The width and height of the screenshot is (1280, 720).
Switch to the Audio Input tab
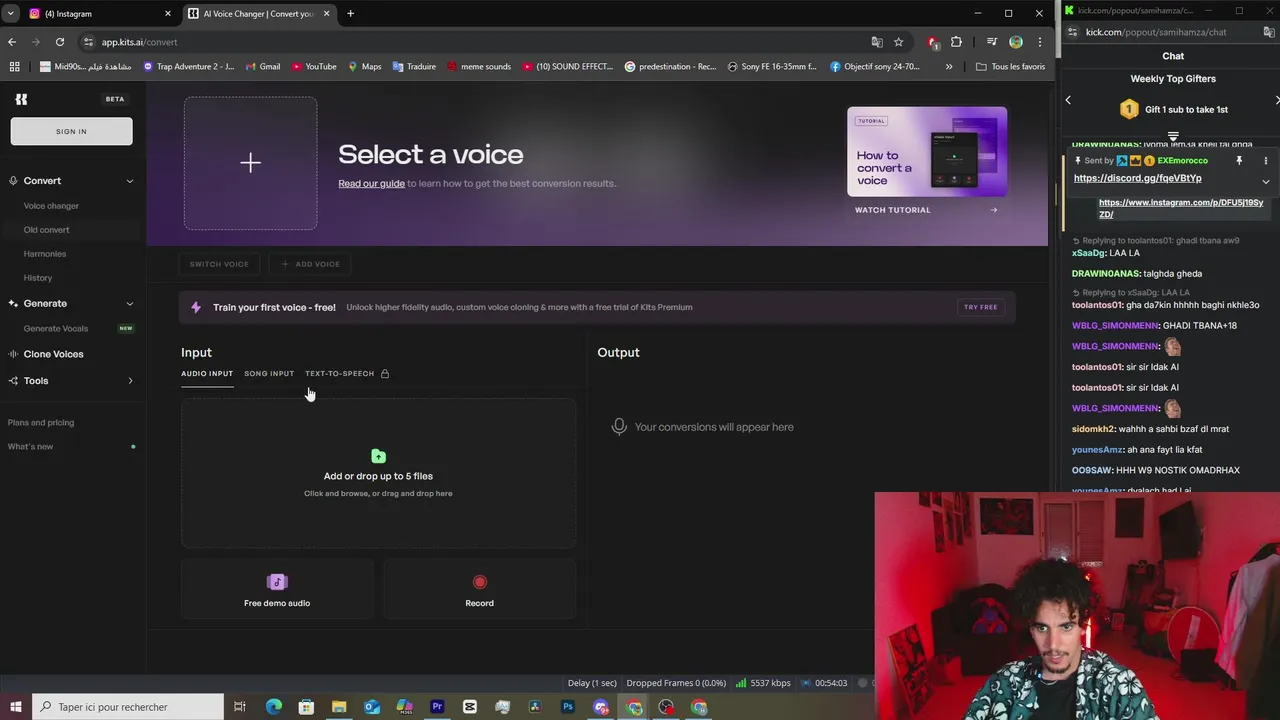[207, 374]
